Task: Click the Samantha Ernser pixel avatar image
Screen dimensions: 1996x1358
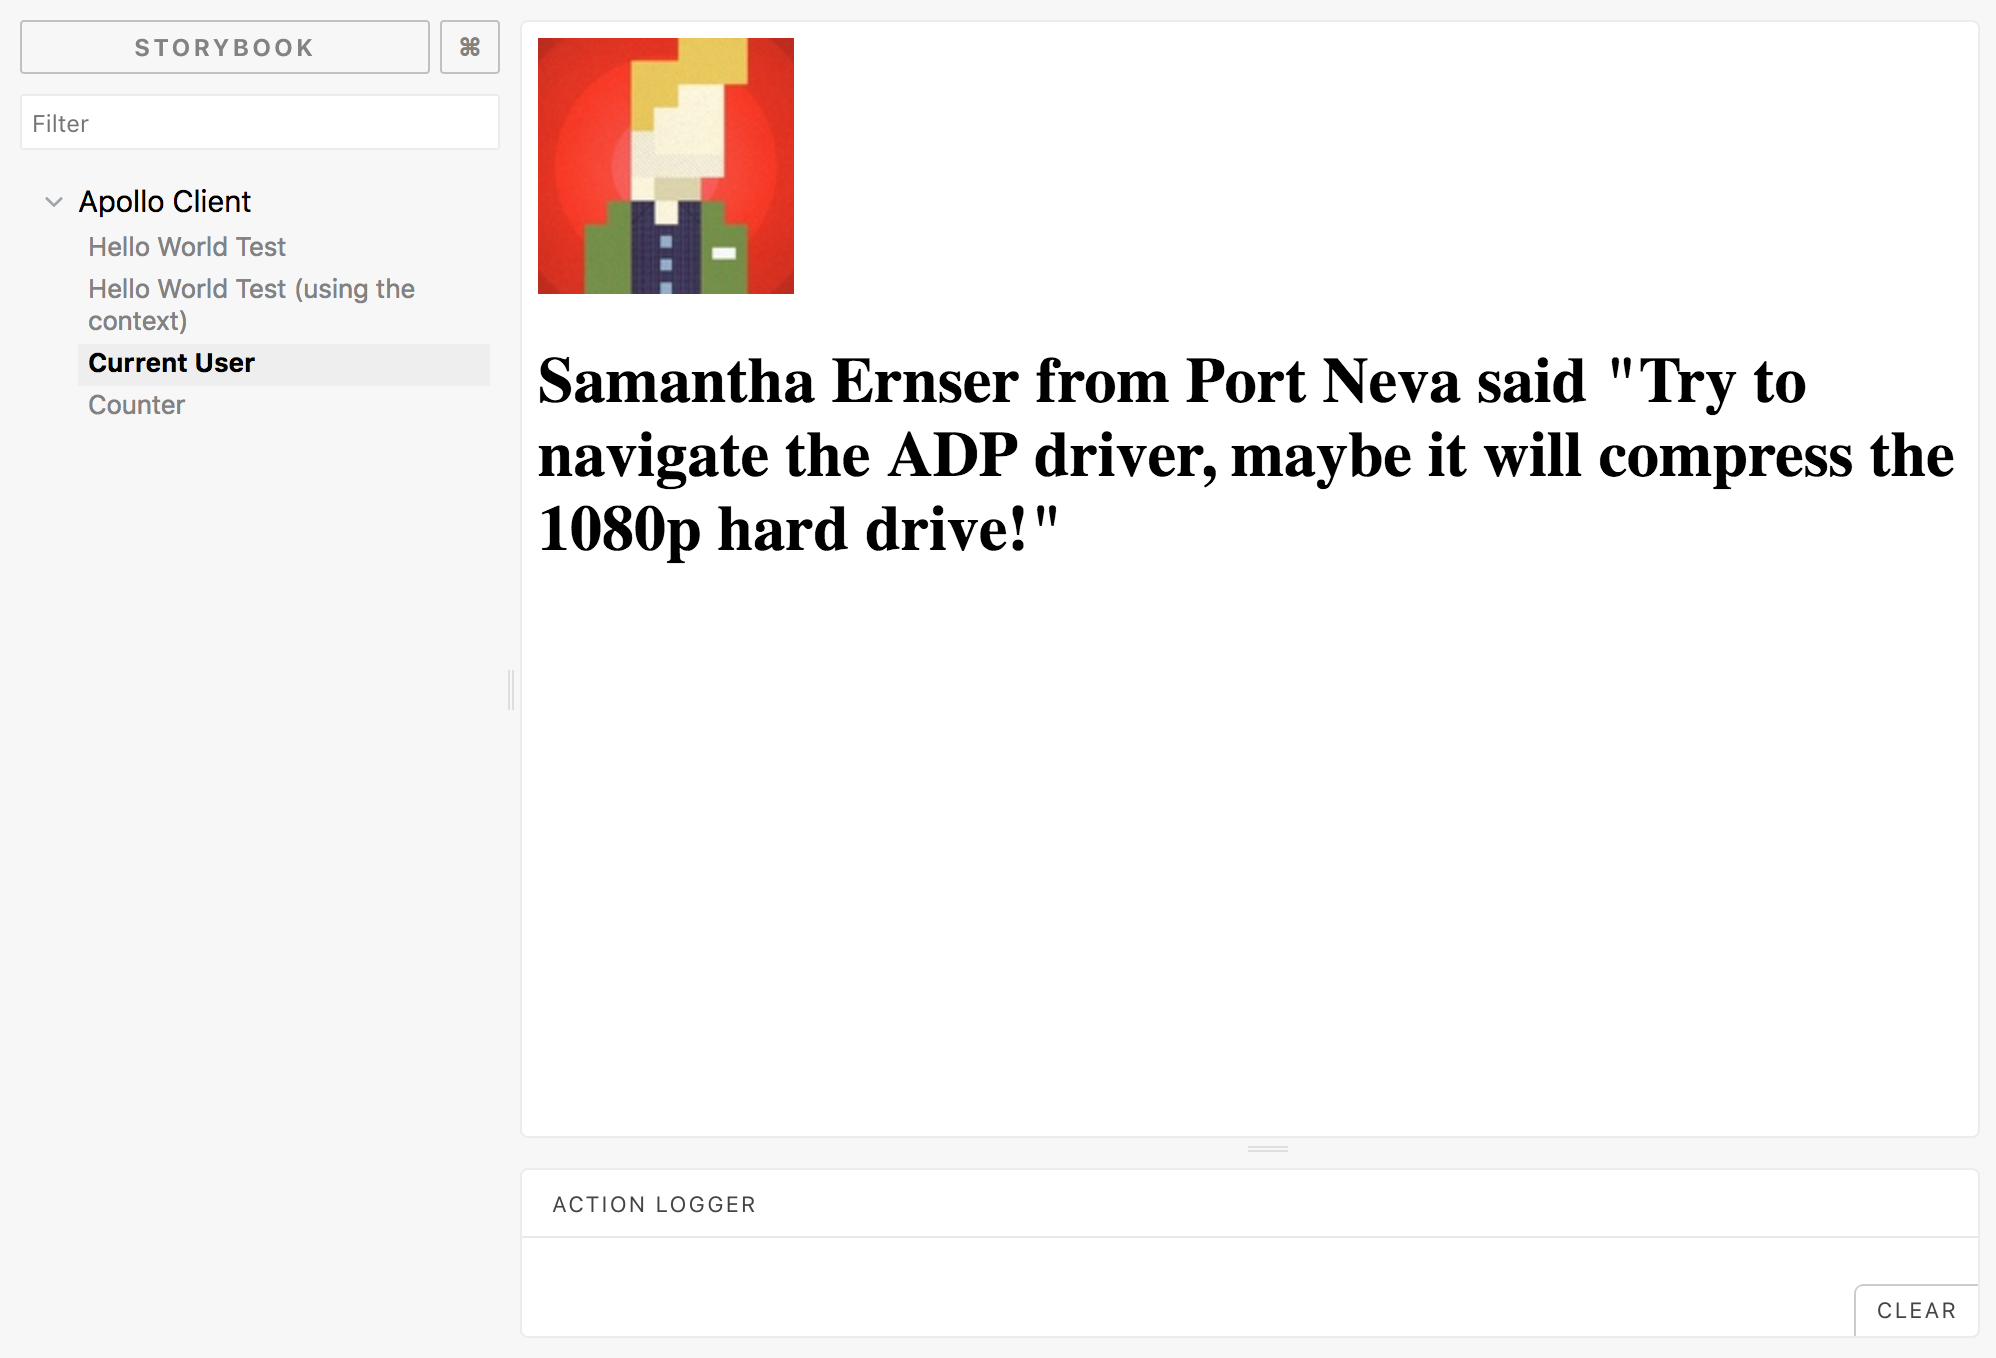Action: click(x=666, y=166)
